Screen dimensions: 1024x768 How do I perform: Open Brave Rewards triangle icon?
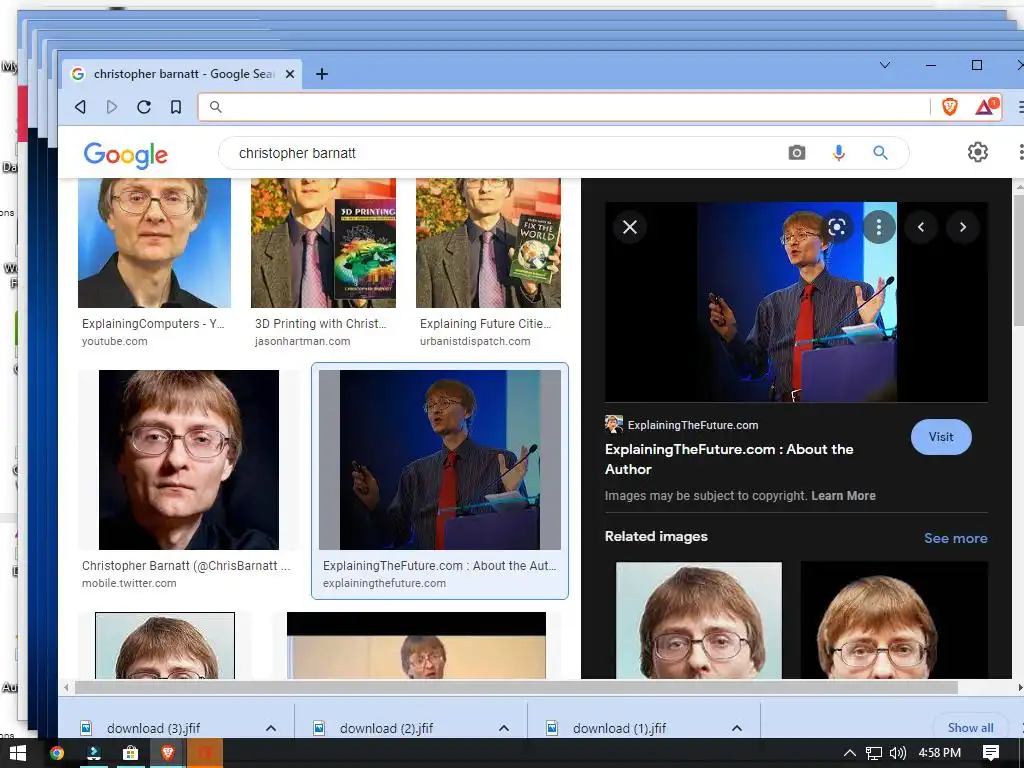point(986,106)
